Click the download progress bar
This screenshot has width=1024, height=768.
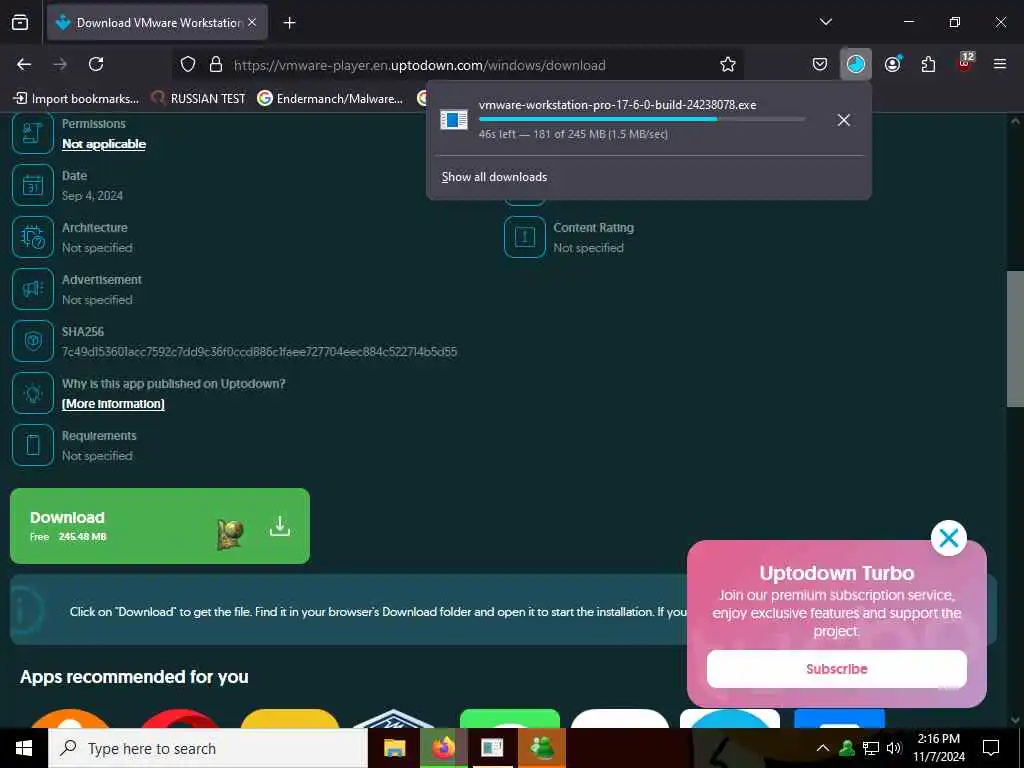641,119
